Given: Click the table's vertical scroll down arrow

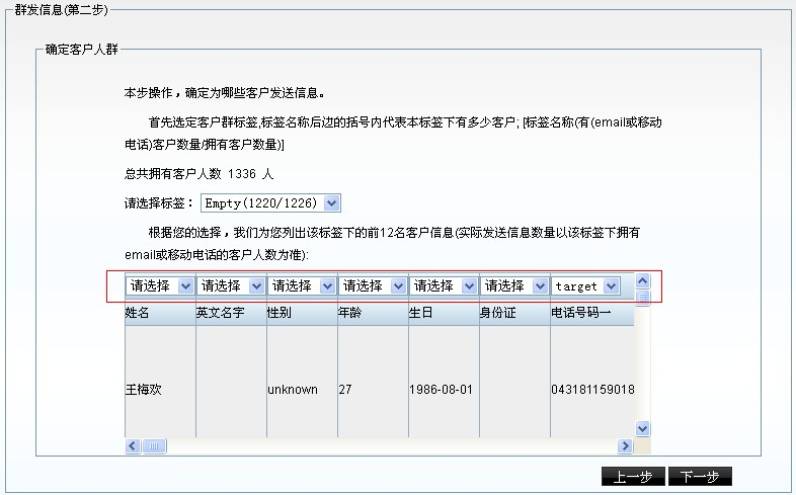Looking at the screenshot, I should tap(643, 428).
